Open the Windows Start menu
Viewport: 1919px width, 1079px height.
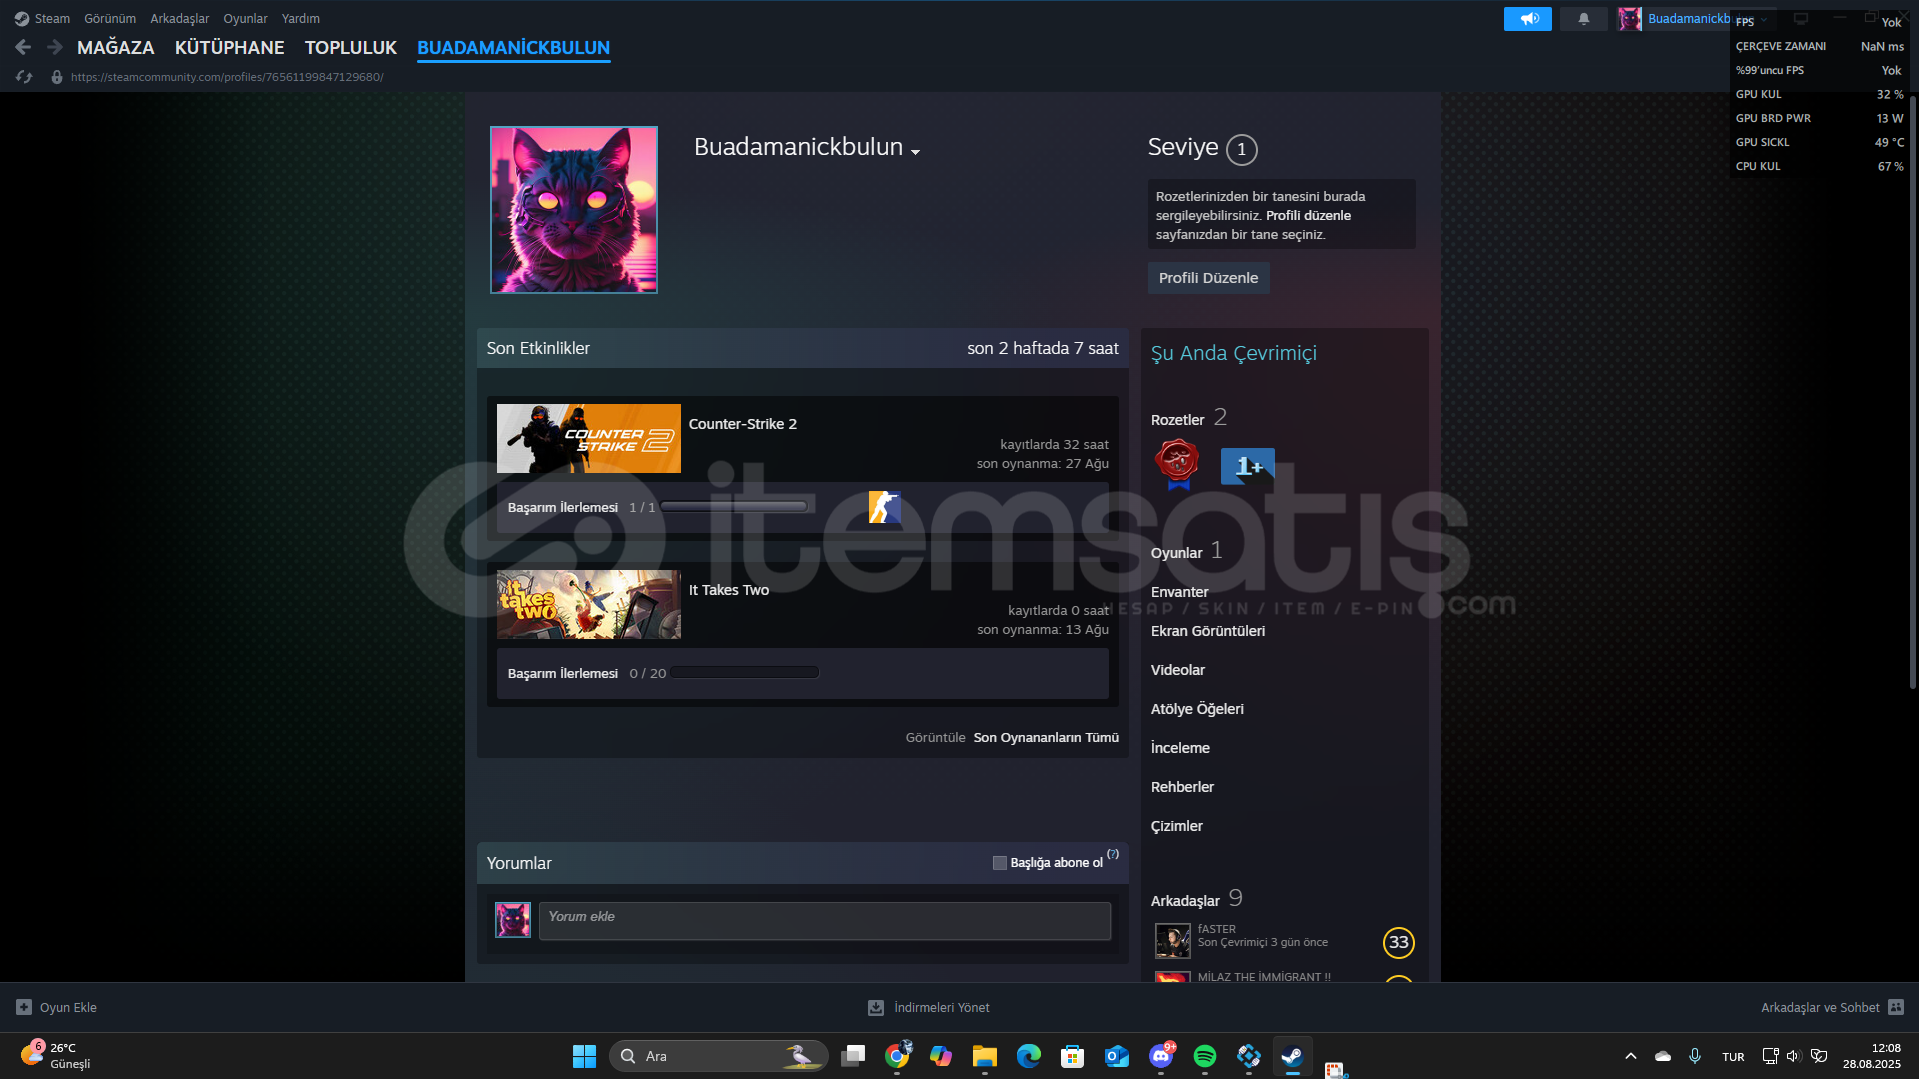[584, 1056]
